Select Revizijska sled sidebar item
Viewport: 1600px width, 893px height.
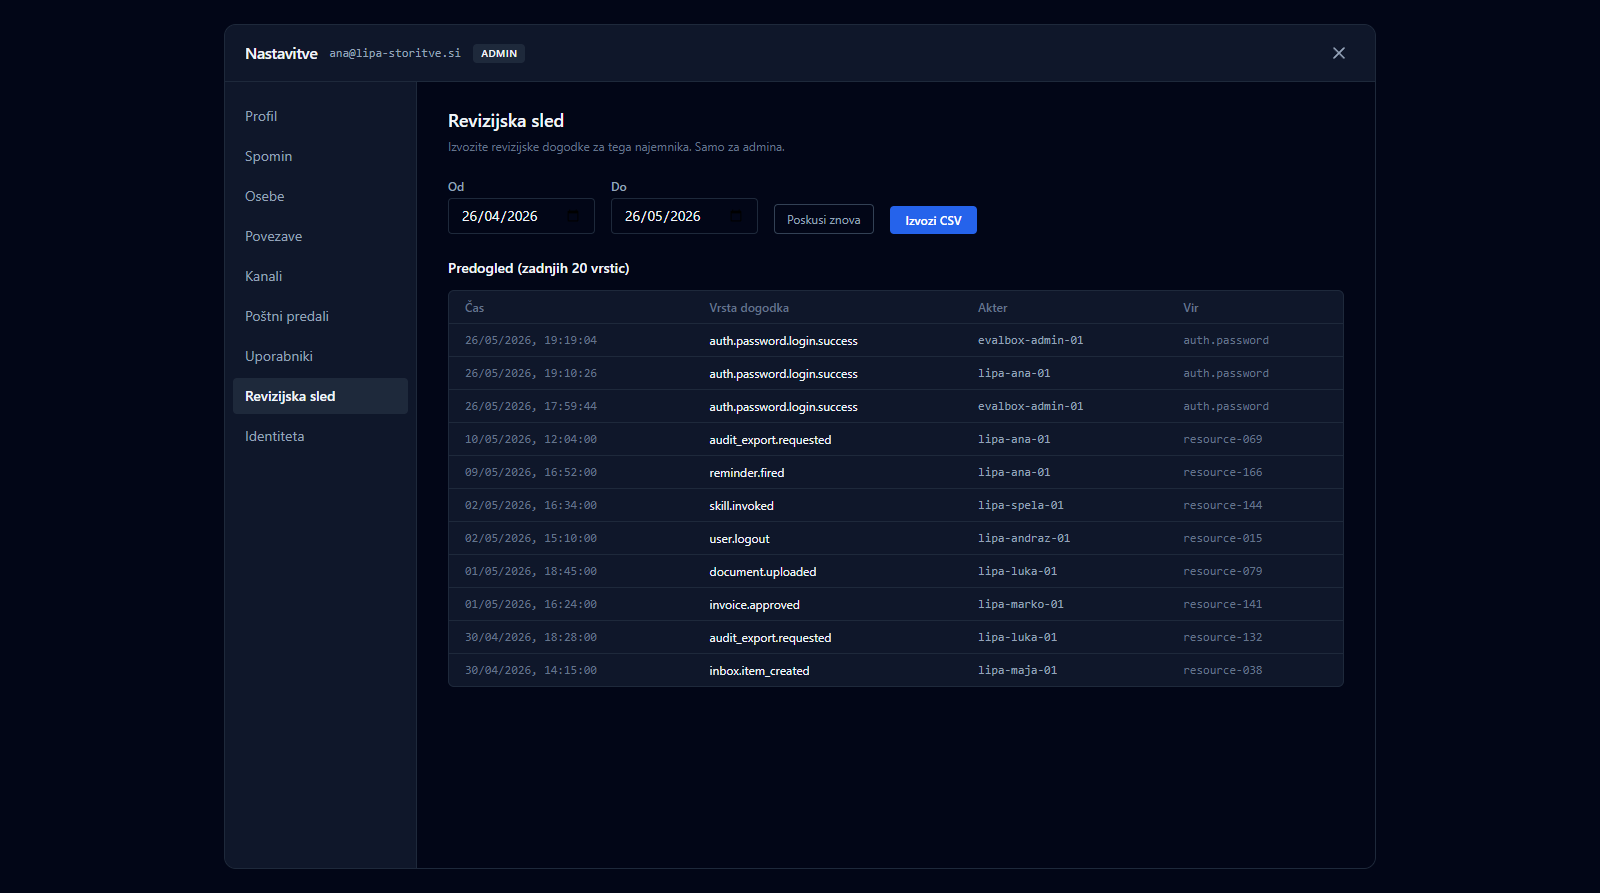coord(320,396)
